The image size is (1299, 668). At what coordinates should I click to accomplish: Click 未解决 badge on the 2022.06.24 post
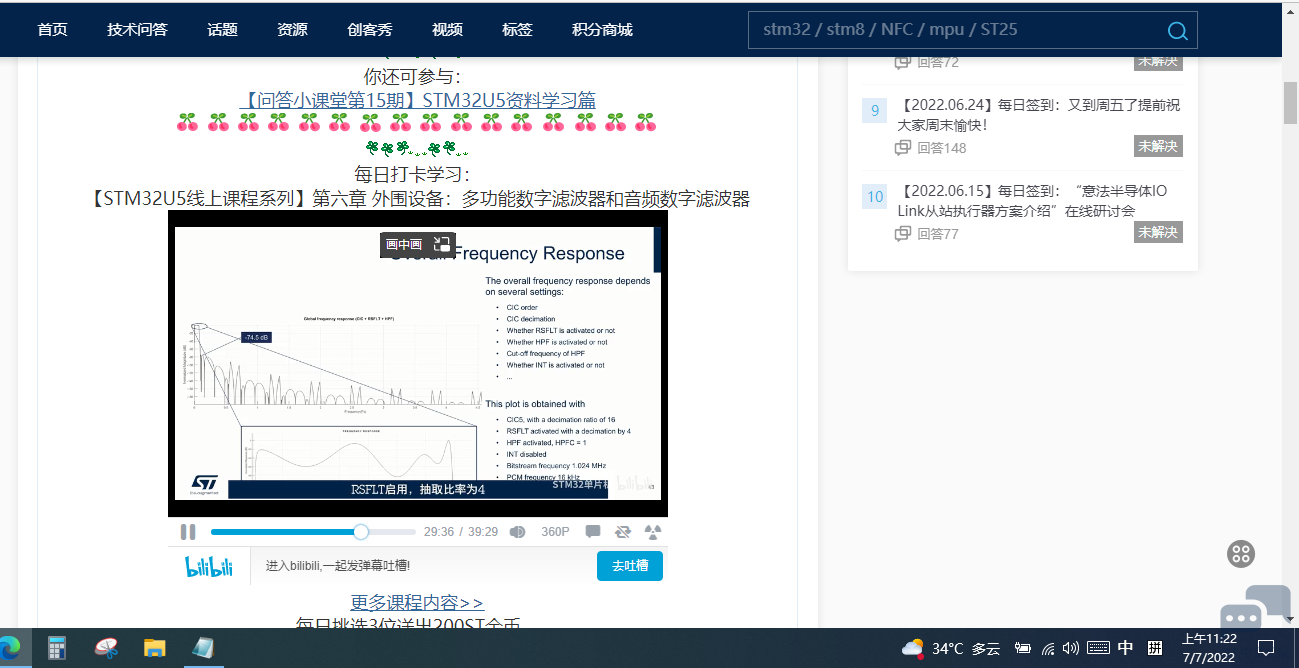tap(1158, 146)
